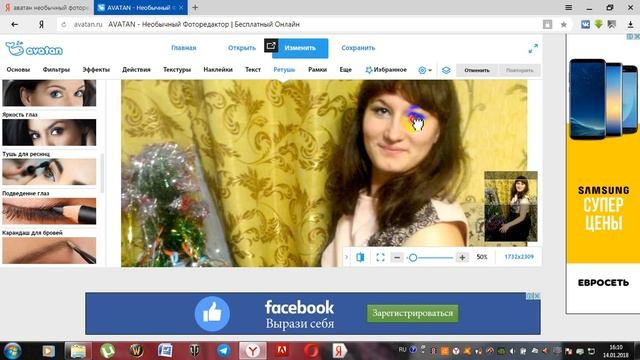Viewport: 640px width, 360px height.
Task: Open the Текст tab
Action: click(253, 70)
